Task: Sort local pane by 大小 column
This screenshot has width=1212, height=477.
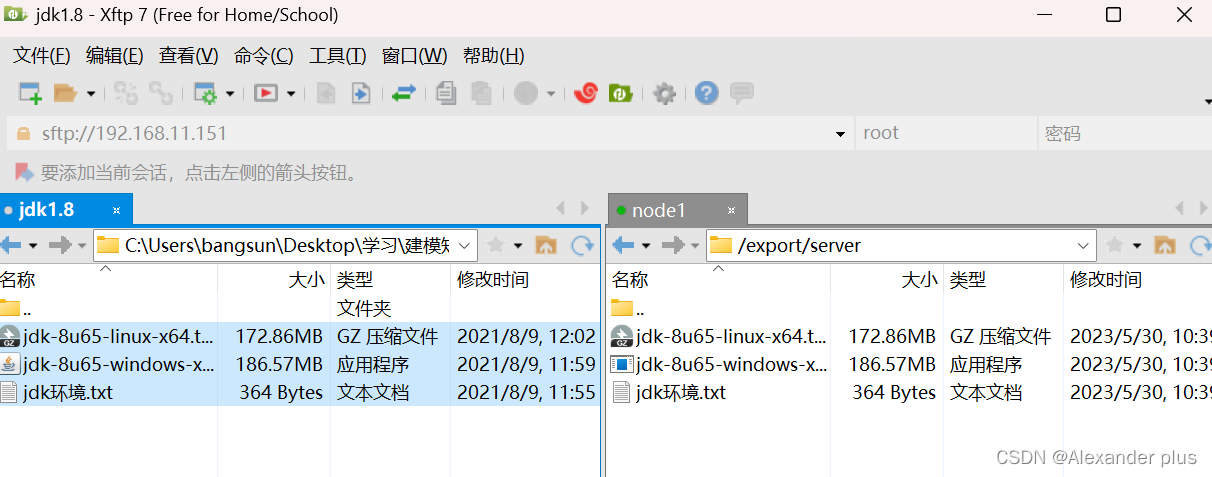Action: (273, 279)
